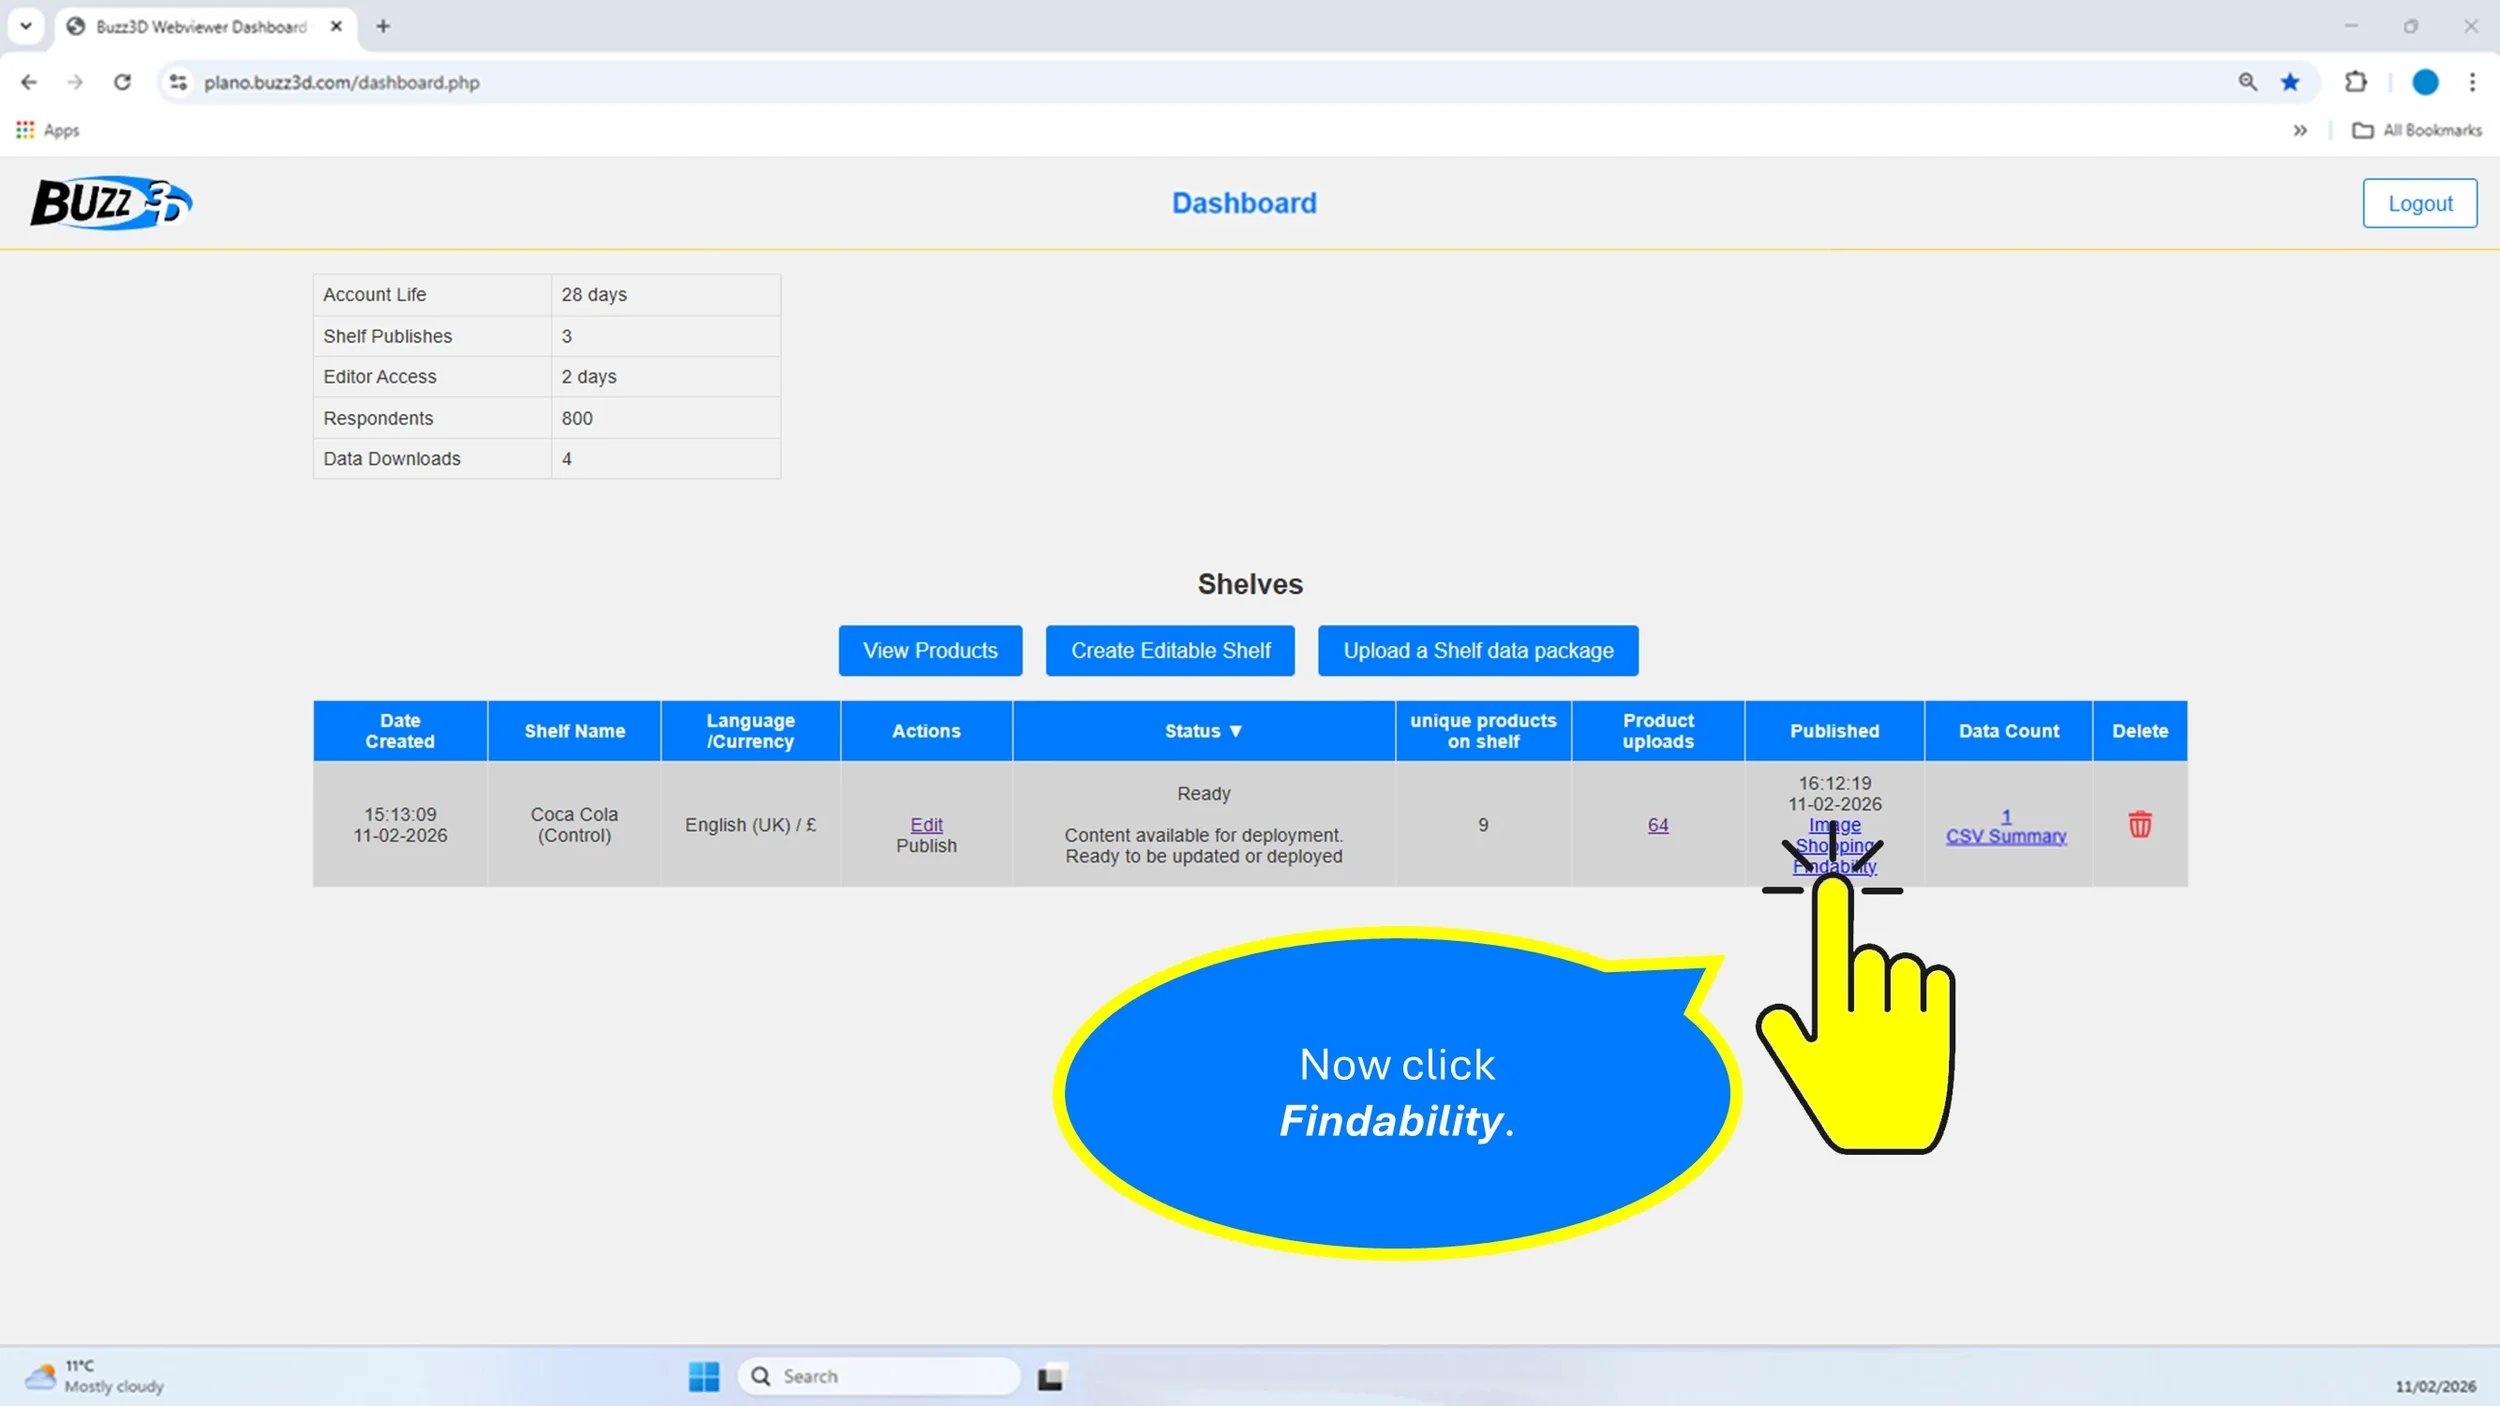2500x1406 pixels.
Task: Open the Chrome profile avatar
Action: point(2424,82)
